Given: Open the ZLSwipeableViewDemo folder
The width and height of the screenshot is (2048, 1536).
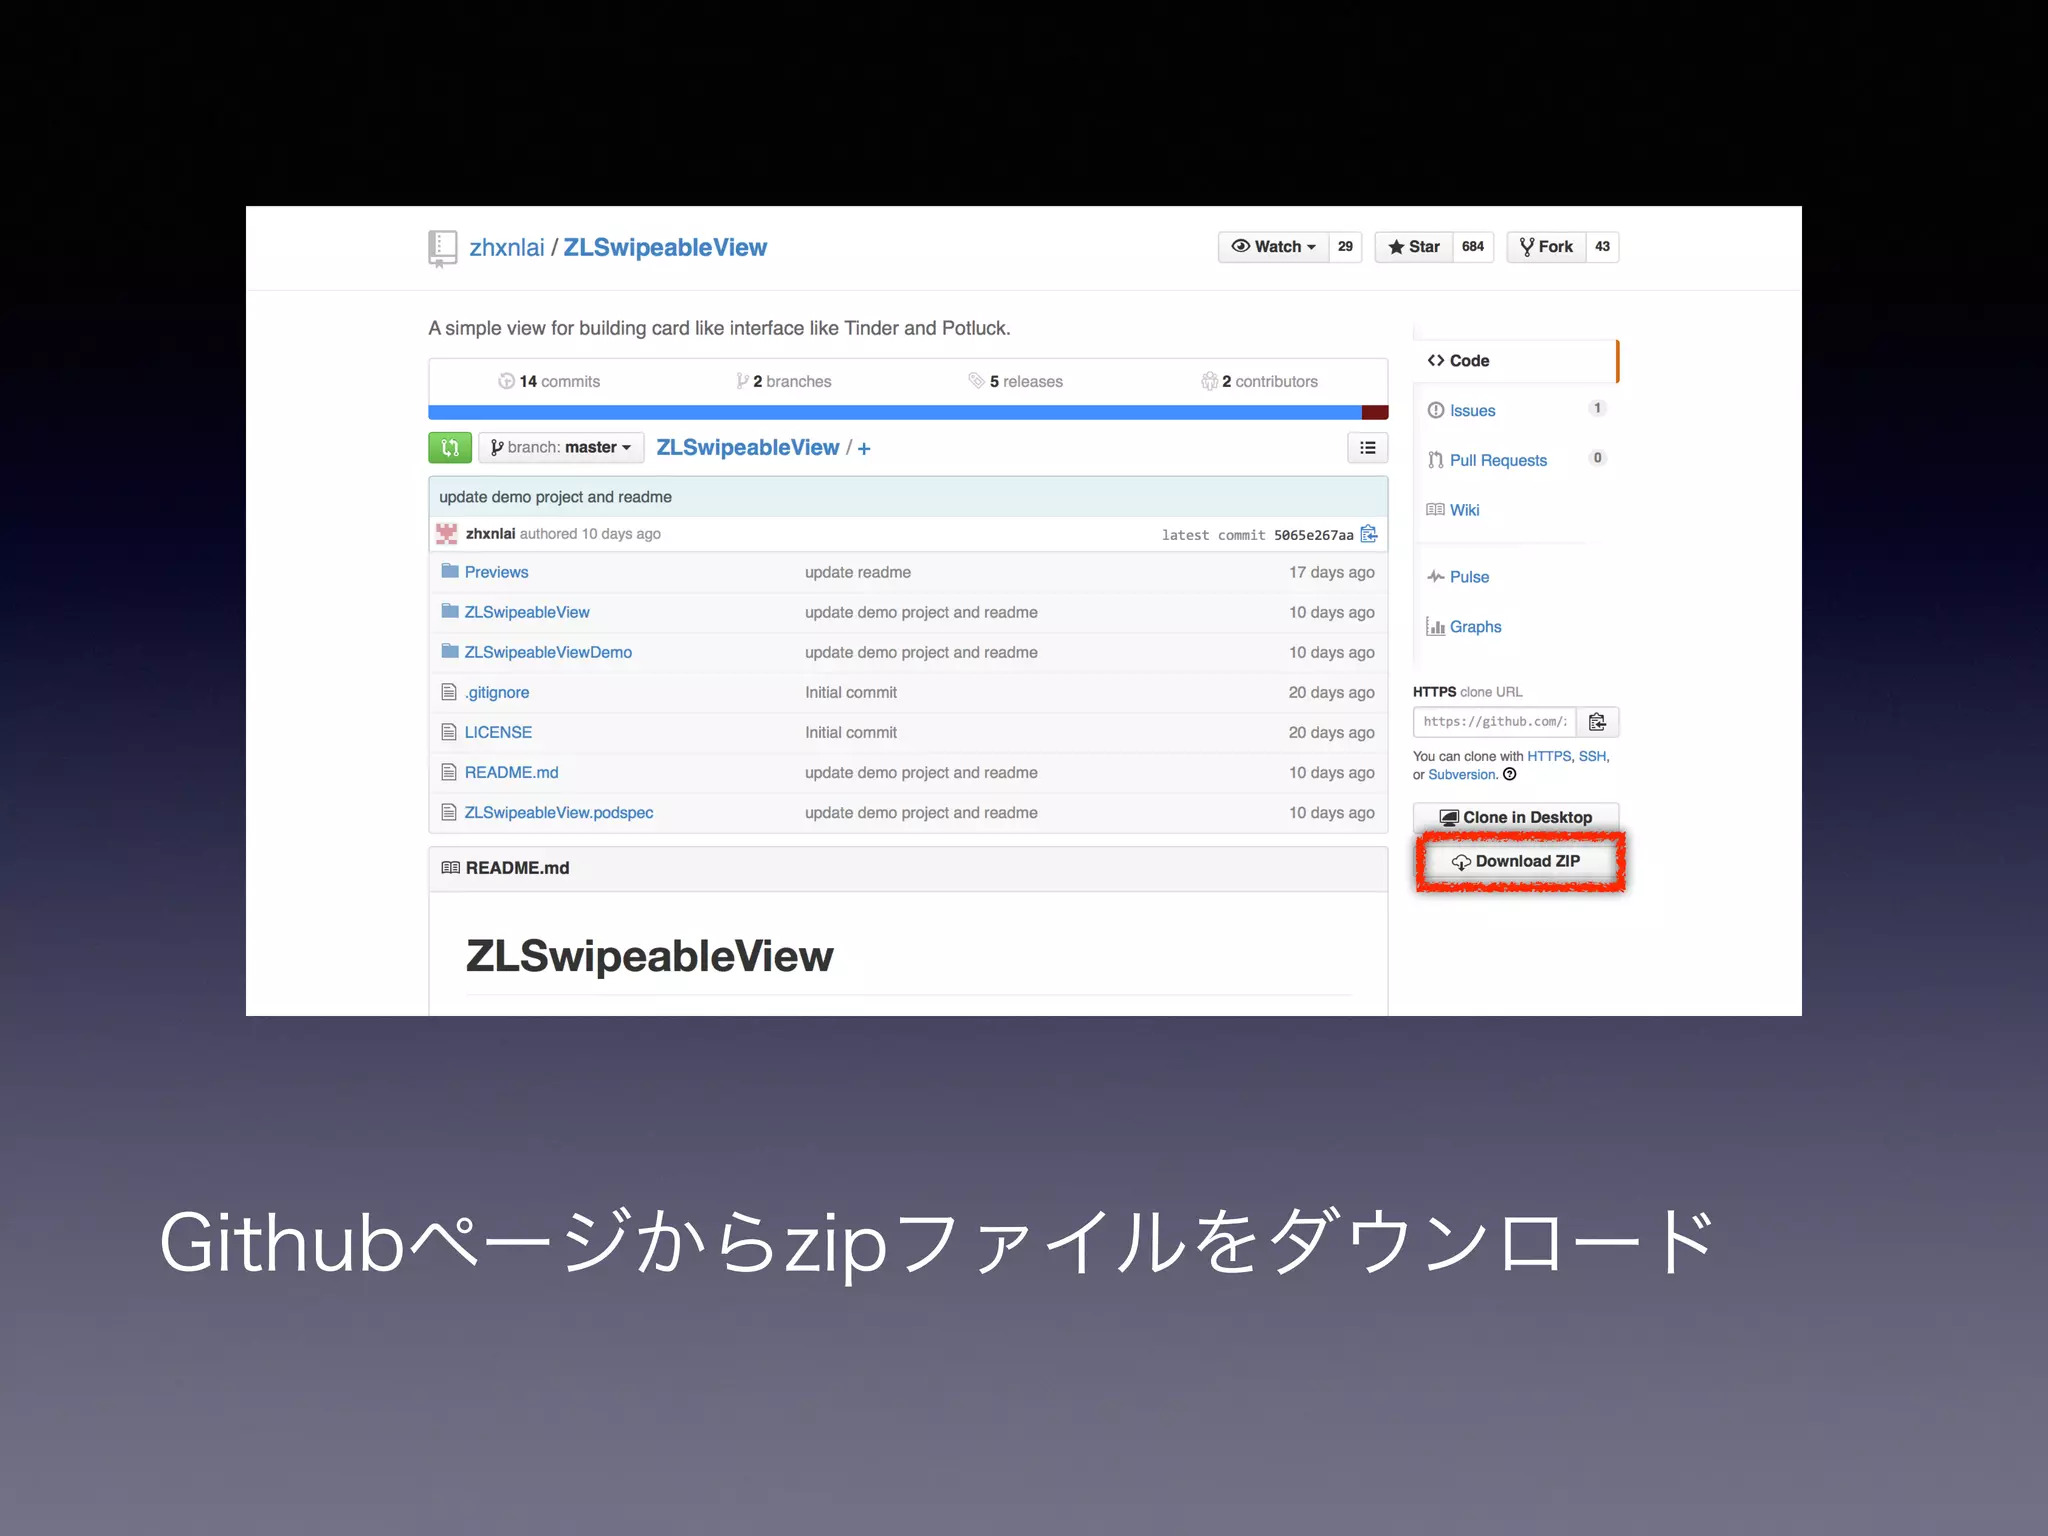Looking at the screenshot, I should click(x=548, y=652).
